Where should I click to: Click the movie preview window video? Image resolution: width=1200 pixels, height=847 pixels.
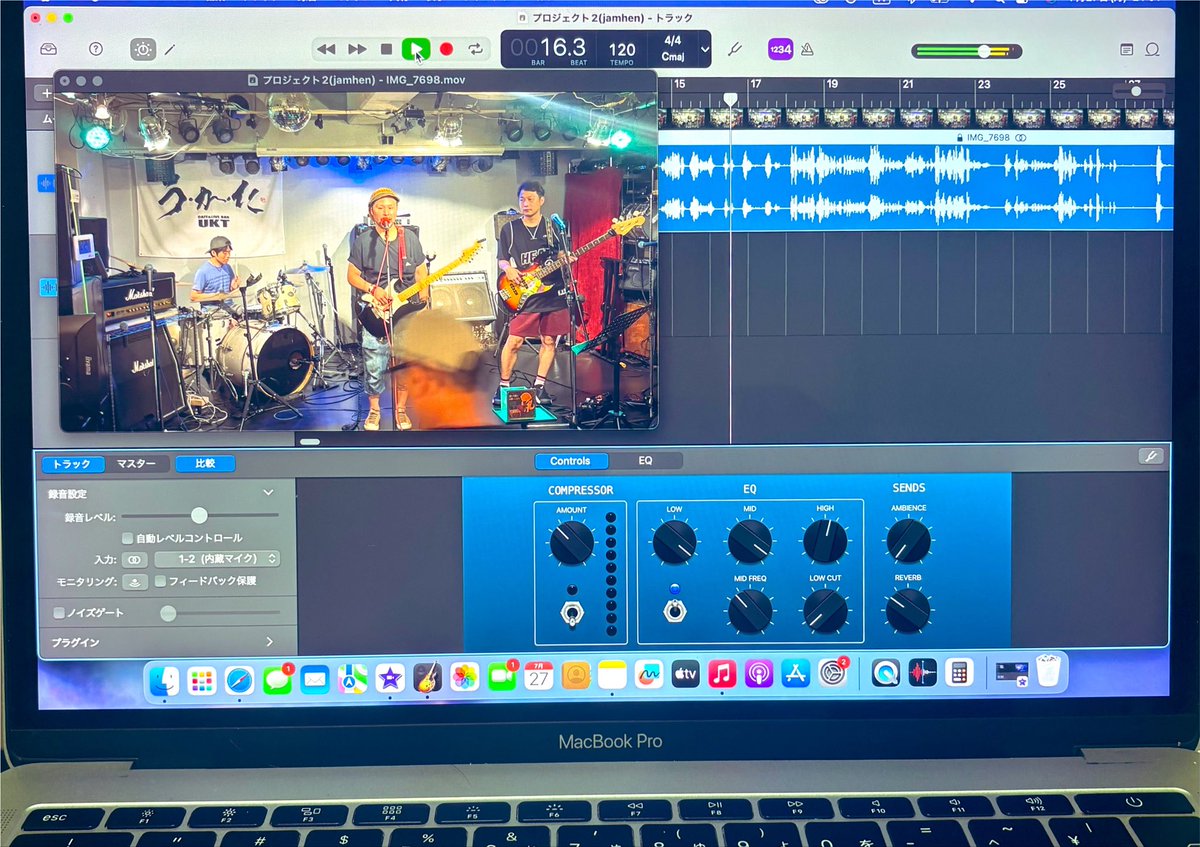358,261
